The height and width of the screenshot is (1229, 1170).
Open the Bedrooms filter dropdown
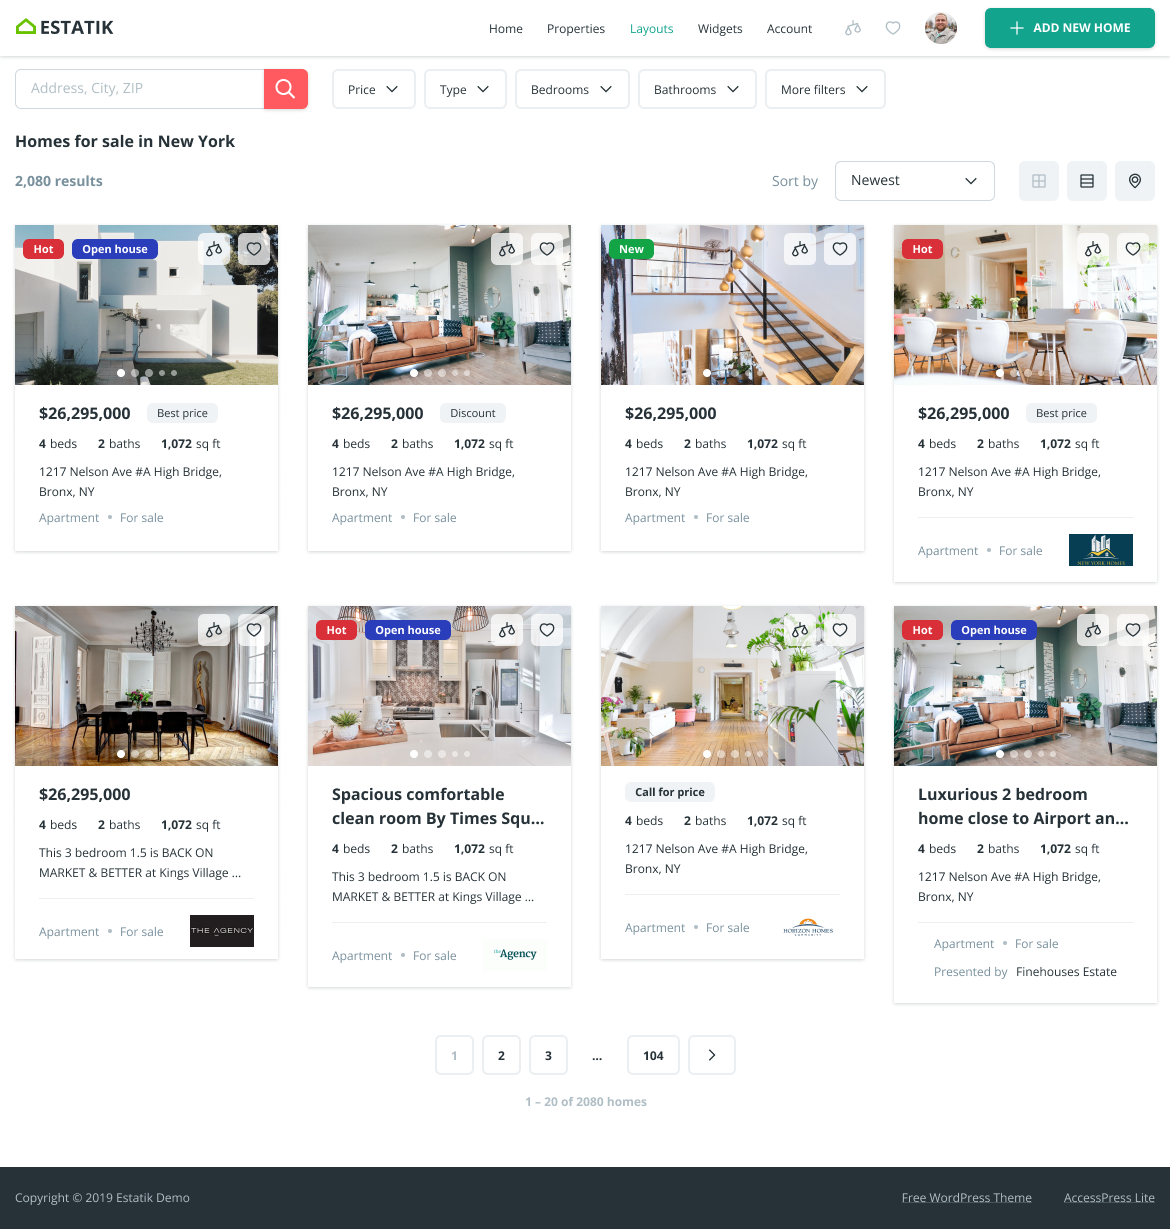(x=572, y=88)
